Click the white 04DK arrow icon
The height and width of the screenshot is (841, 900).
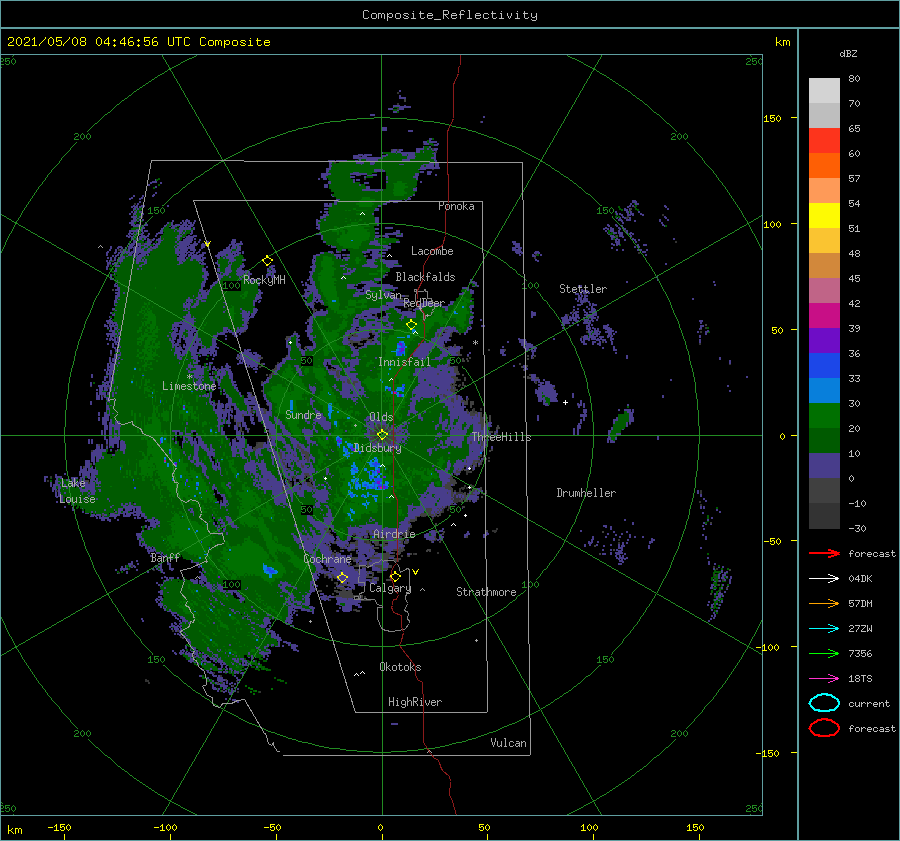824,578
